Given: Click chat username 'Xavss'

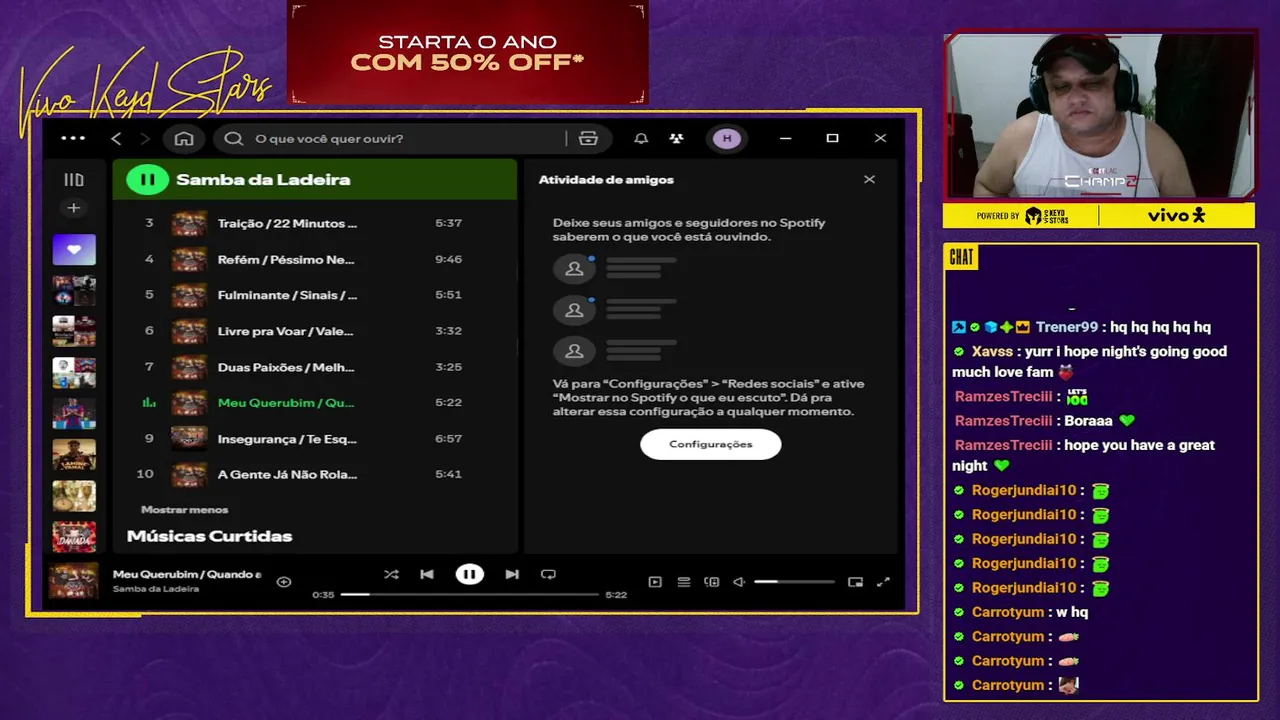Looking at the screenshot, I should [x=992, y=352].
